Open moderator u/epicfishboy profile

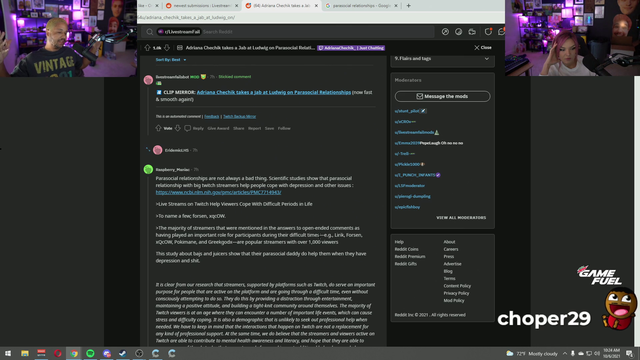pyautogui.click(x=407, y=207)
